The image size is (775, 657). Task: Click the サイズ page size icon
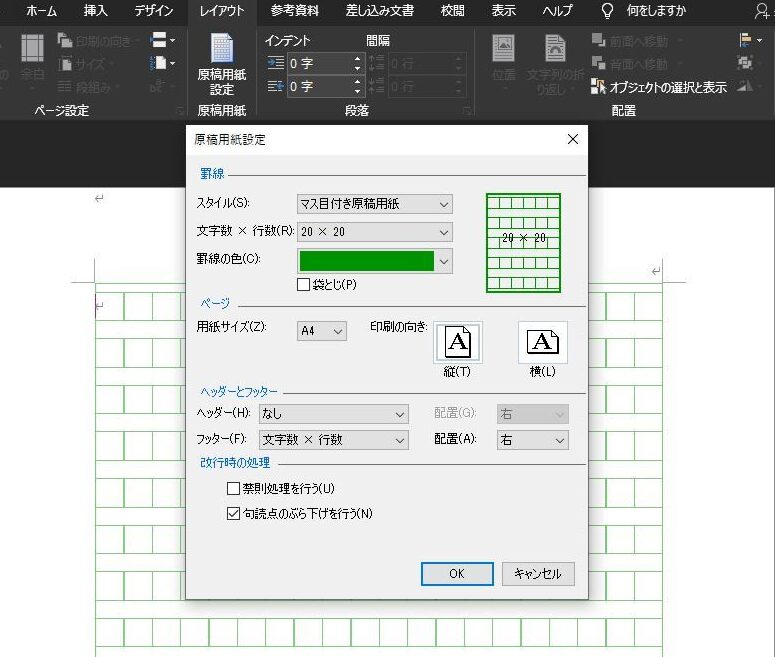(65, 64)
